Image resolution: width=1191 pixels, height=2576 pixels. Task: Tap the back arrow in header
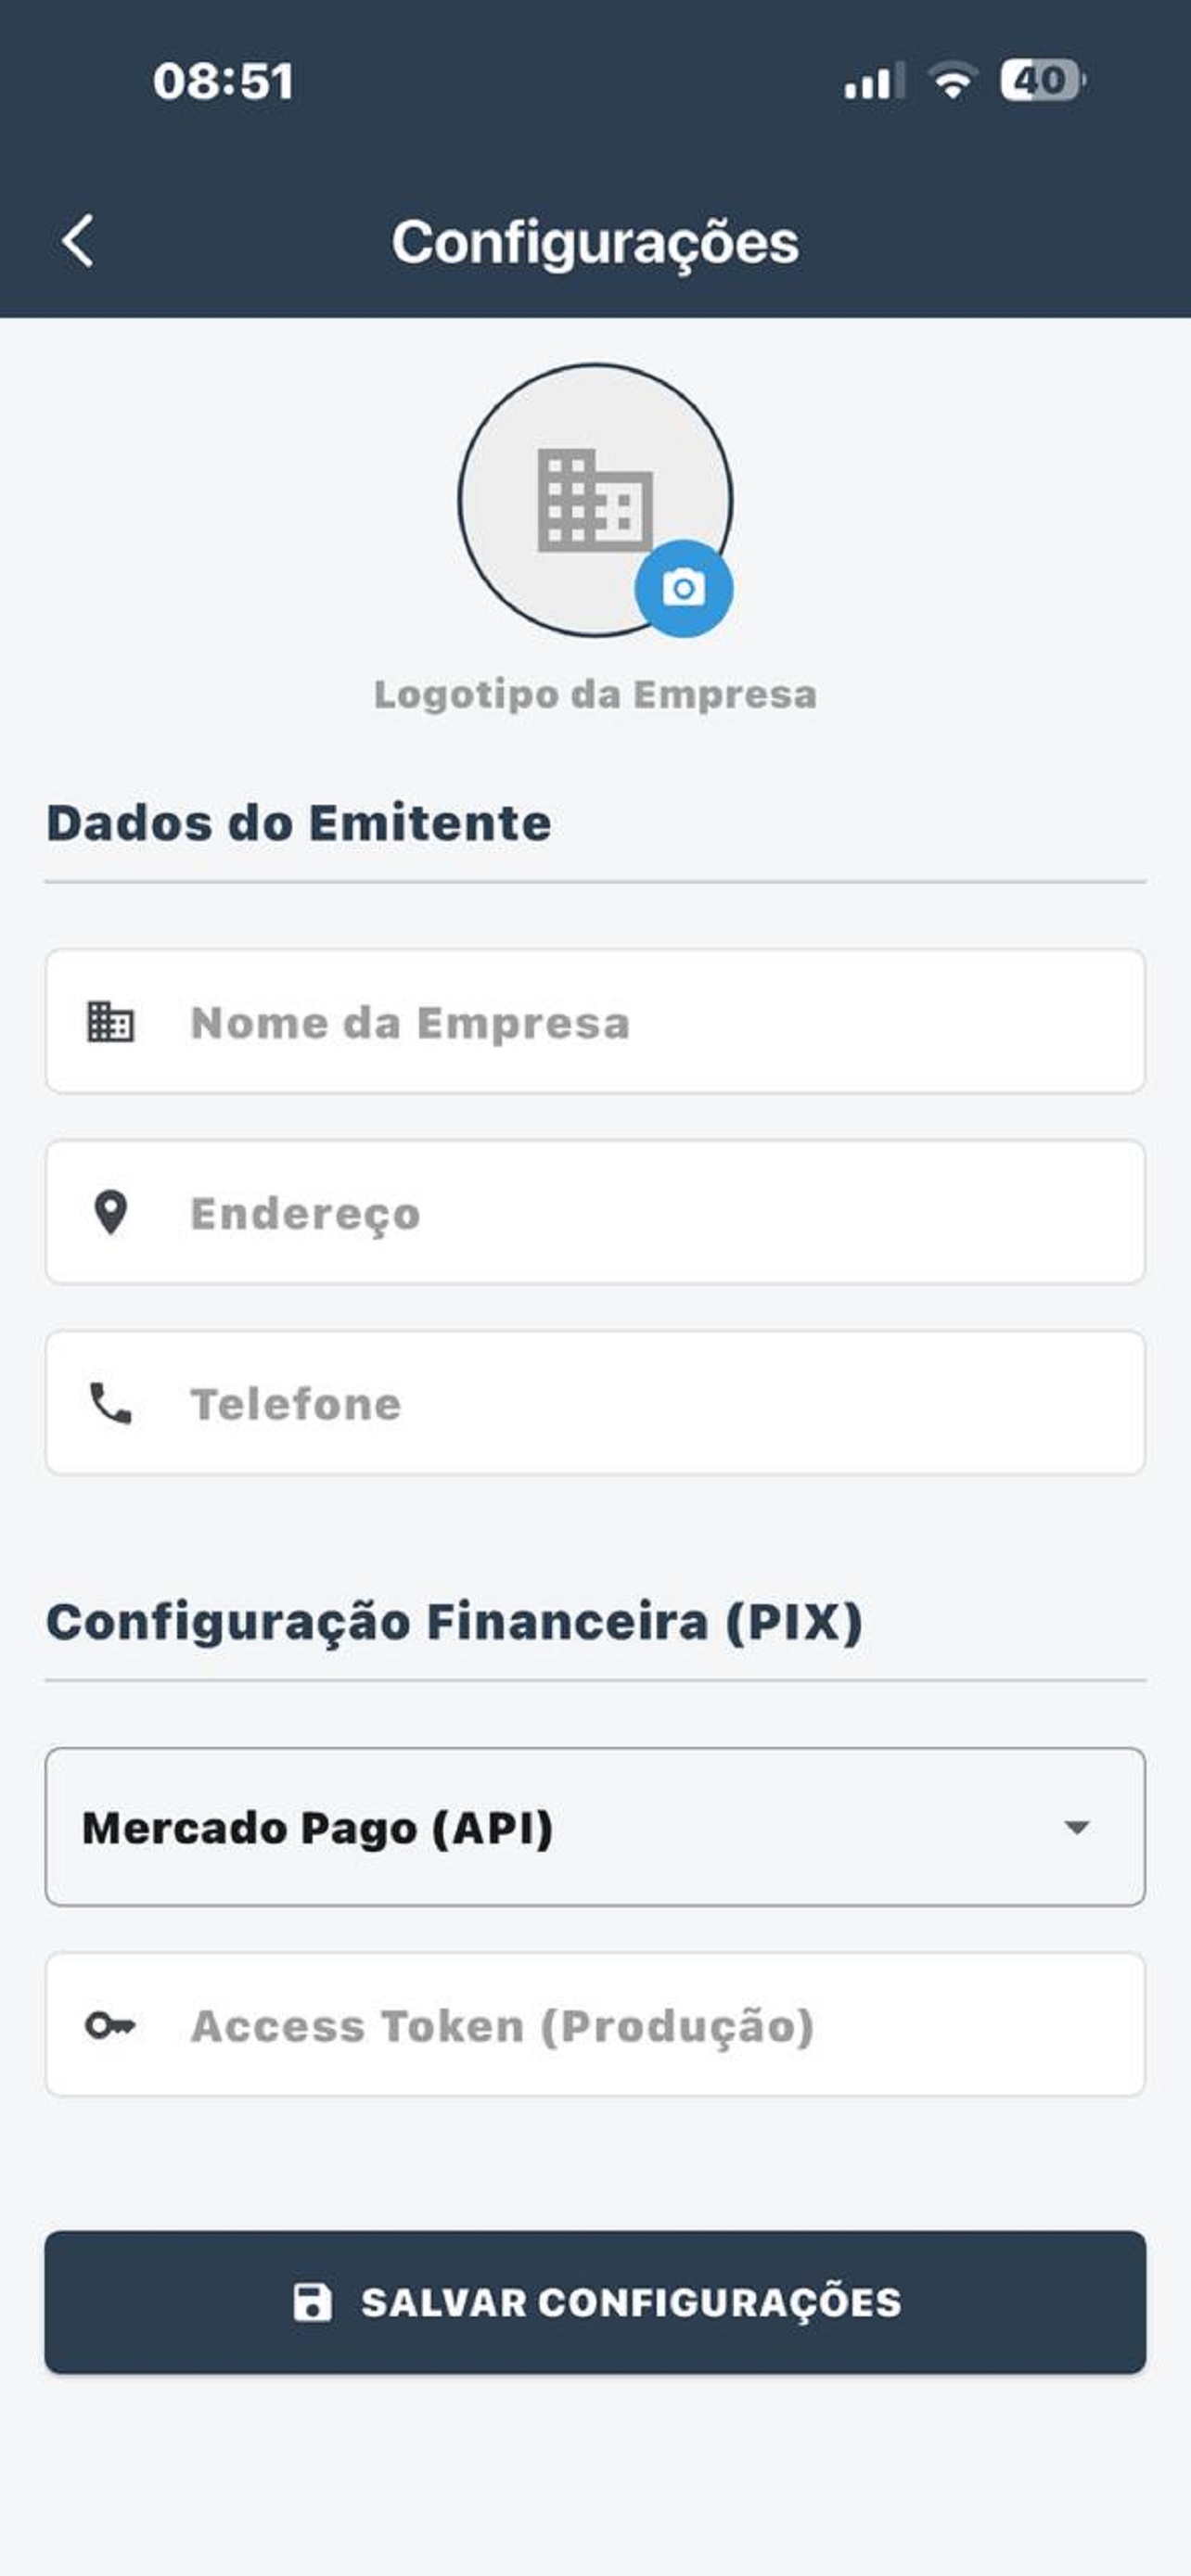[x=78, y=241]
